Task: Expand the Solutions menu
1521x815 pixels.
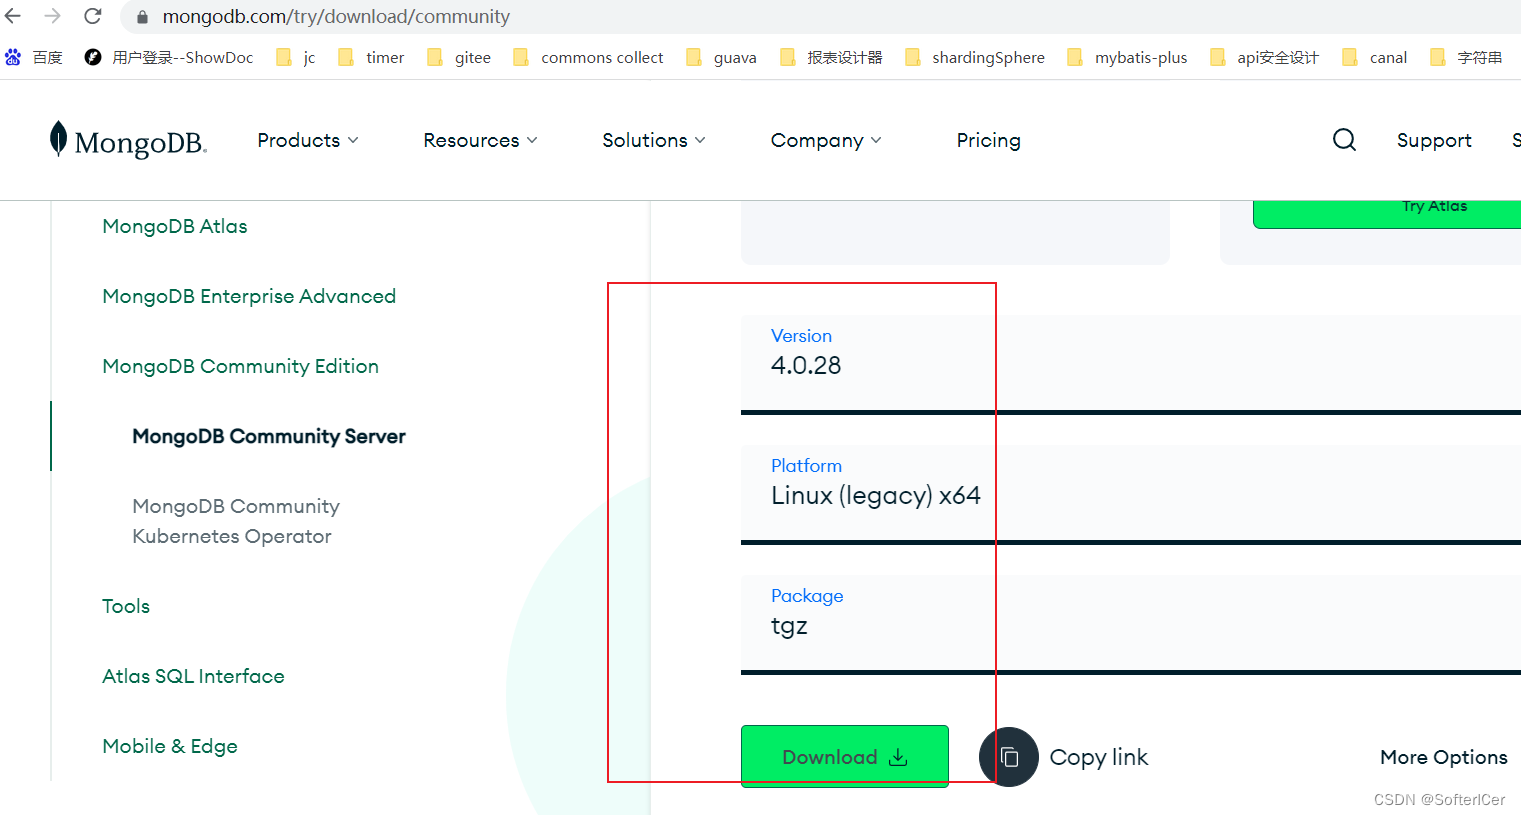Action: tap(654, 140)
